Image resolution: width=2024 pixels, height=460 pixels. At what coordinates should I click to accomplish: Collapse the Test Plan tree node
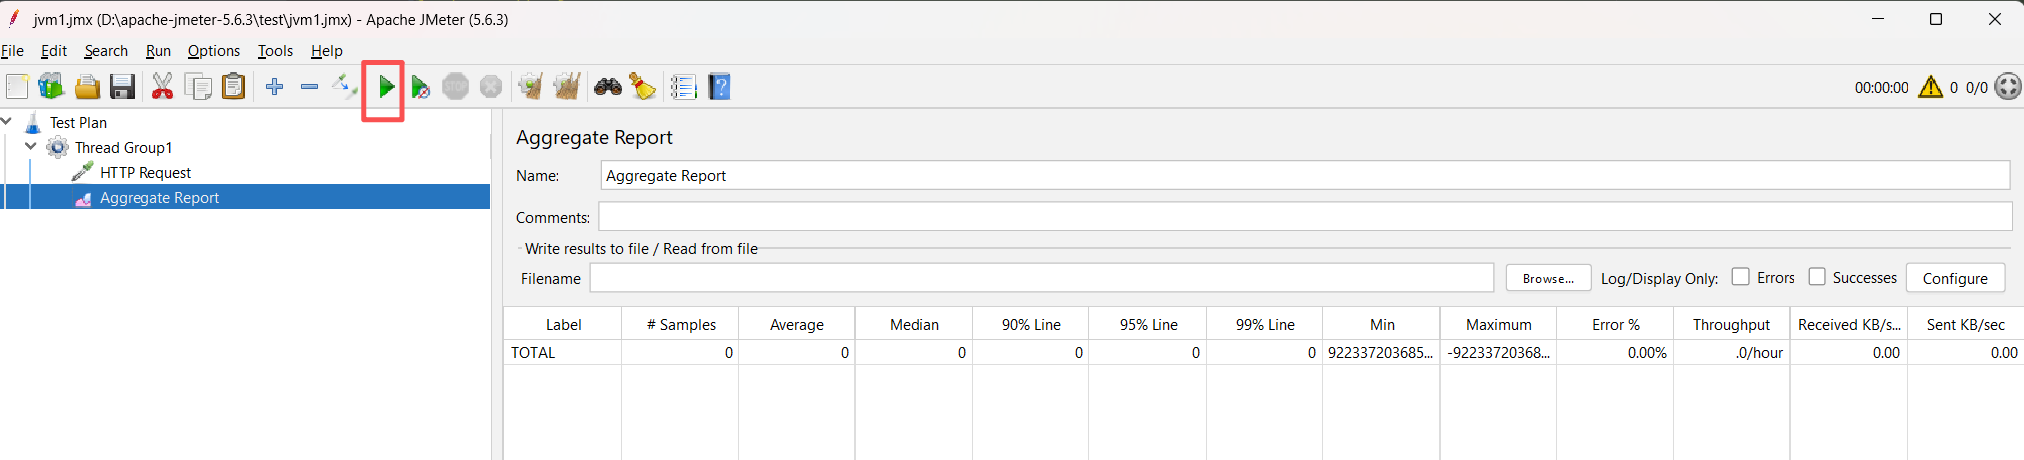(7, 121)
